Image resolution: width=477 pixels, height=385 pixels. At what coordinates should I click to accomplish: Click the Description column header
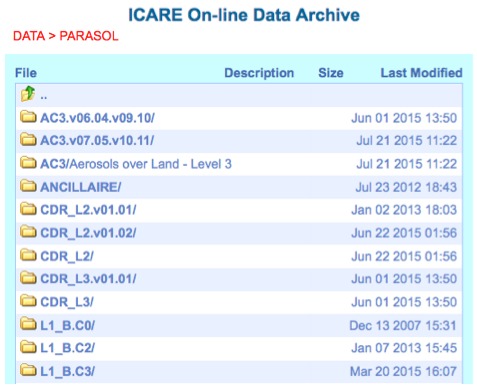click(259, 73)
